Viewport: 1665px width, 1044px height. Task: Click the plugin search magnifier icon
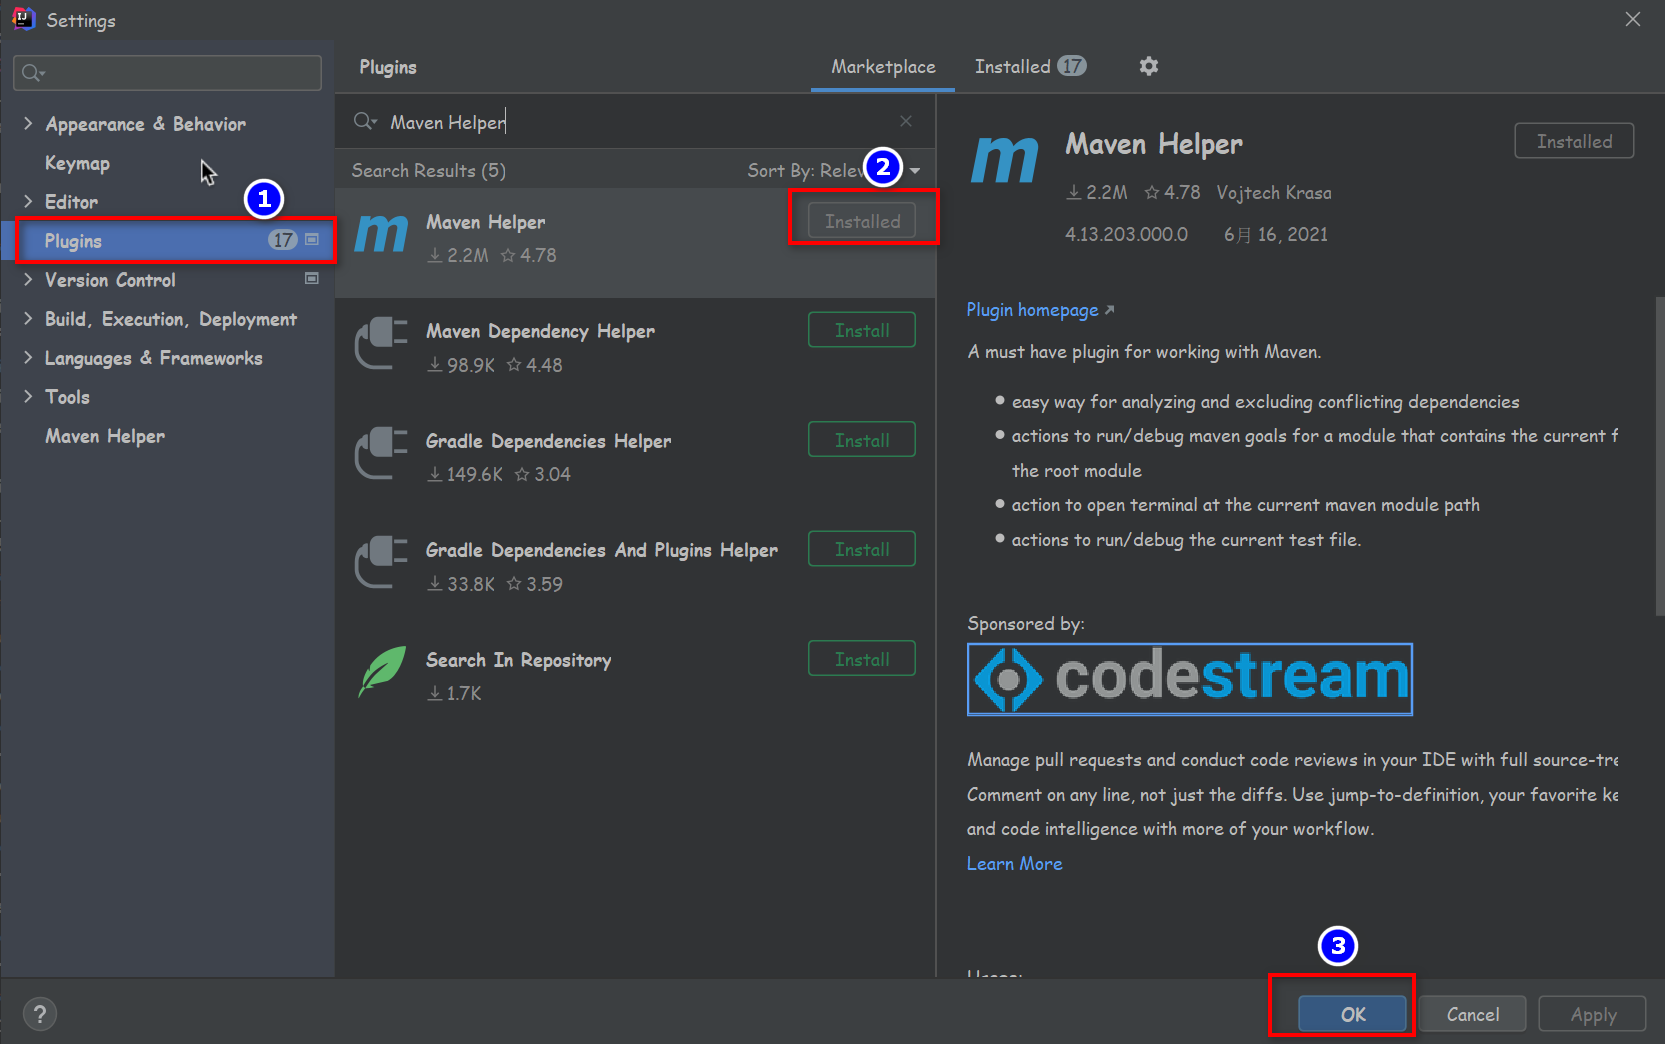click(x=364, y=121)
